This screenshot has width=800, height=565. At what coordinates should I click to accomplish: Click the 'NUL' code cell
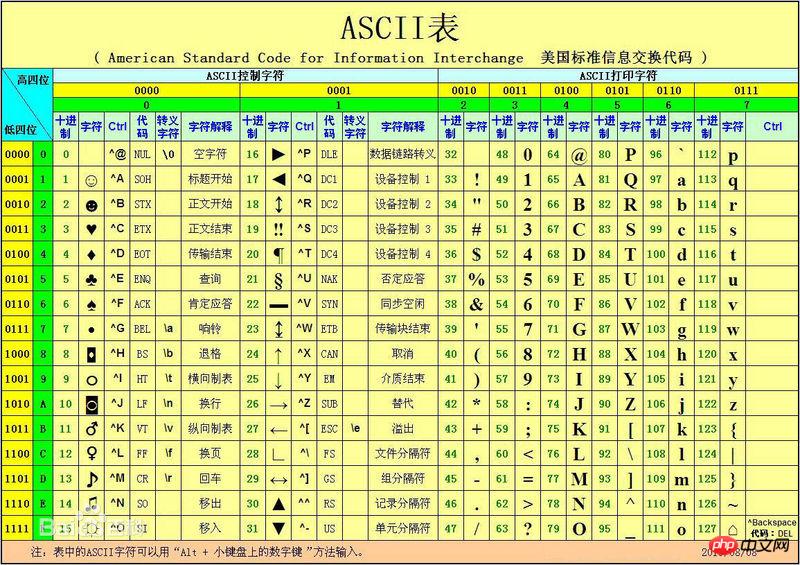(142, 154)
